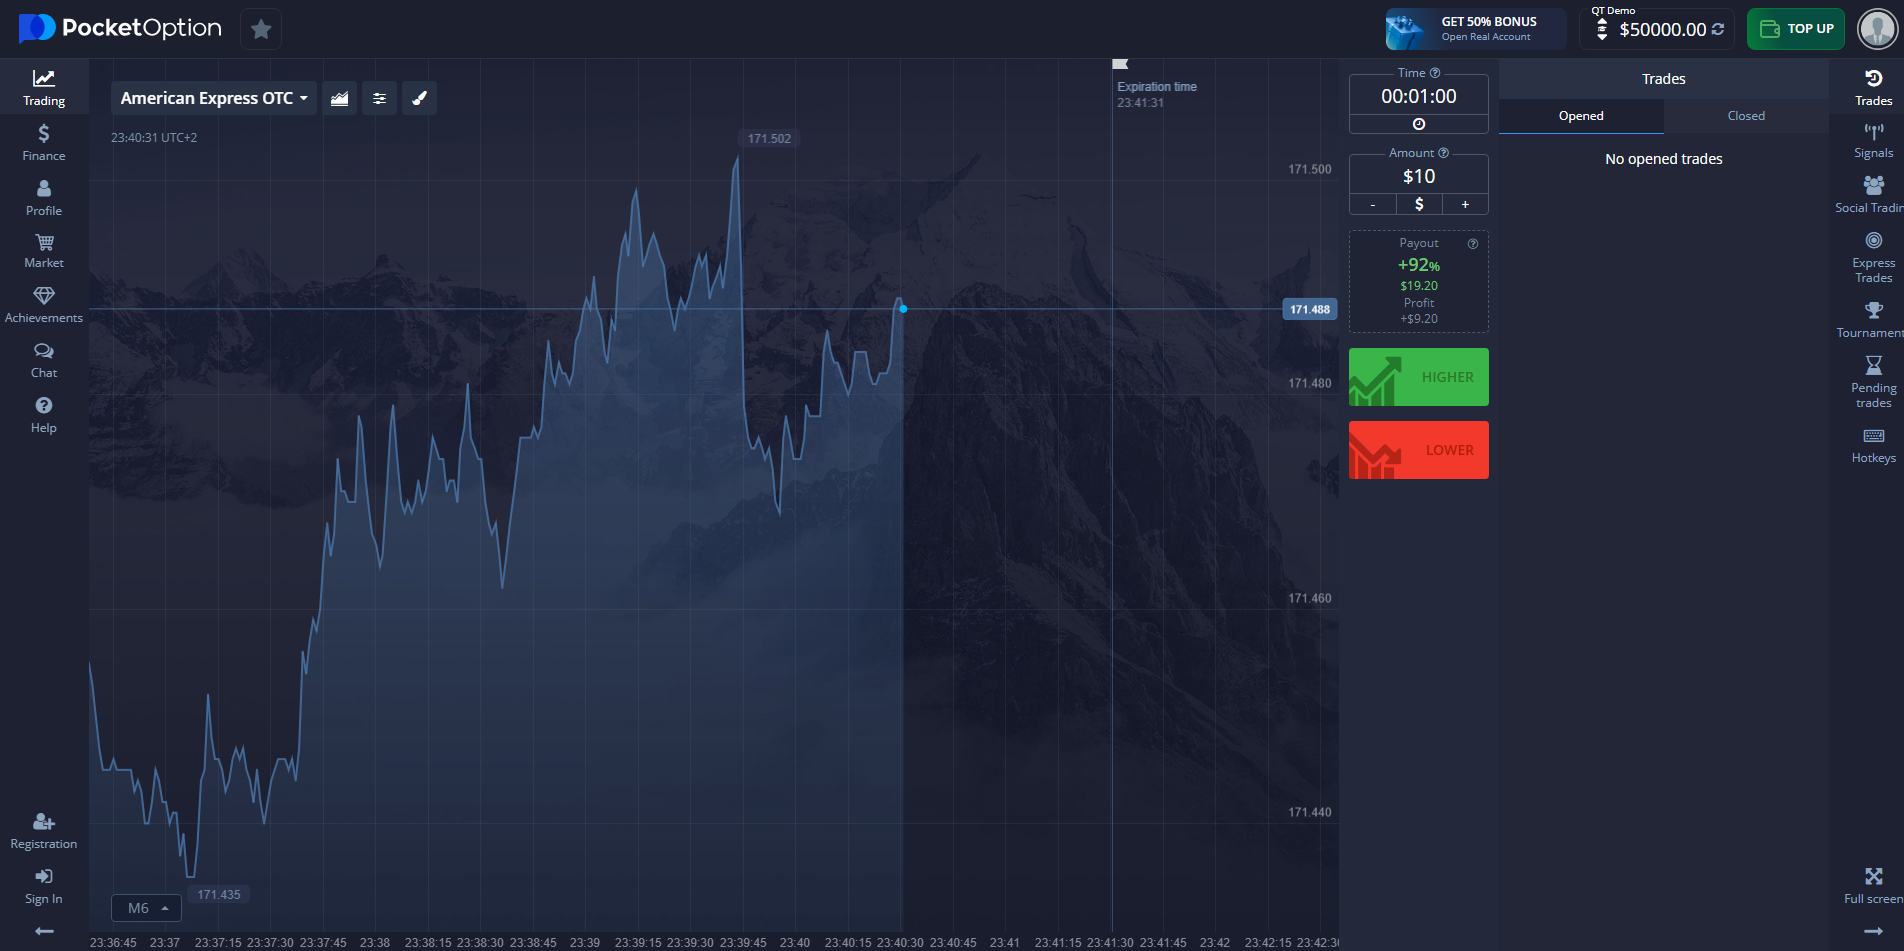Open the Finance section
The width and height of the screenshot is (1904, 951).
click(44, 143)
